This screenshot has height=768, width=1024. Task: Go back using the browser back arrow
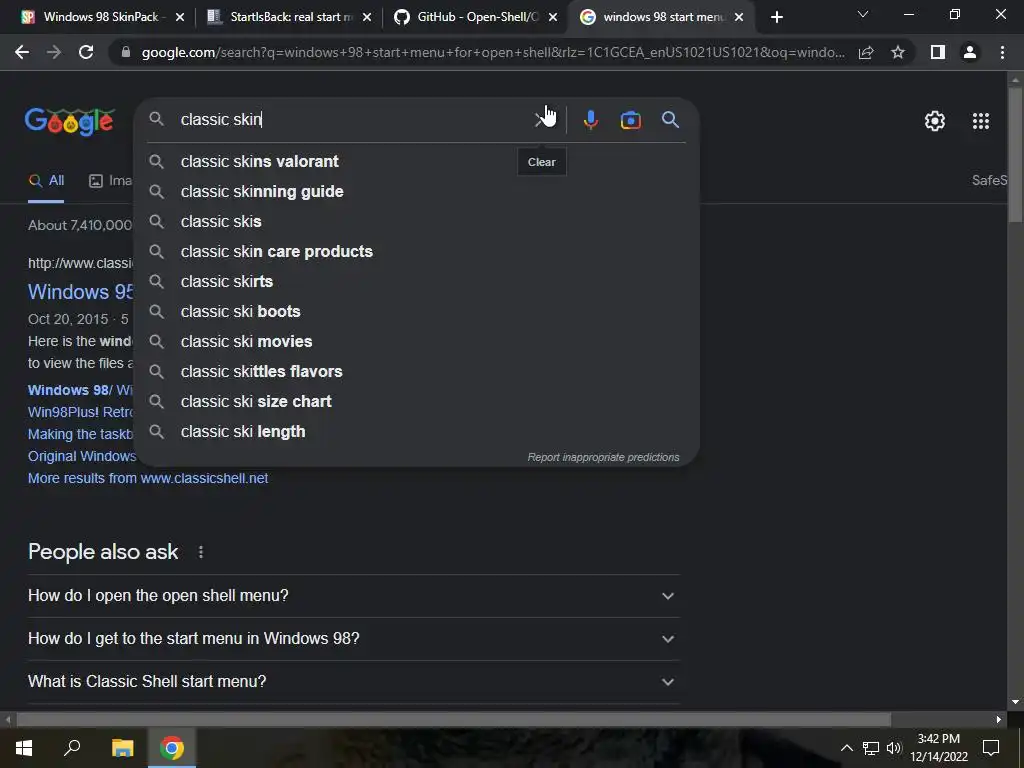[x=22, y=52]
